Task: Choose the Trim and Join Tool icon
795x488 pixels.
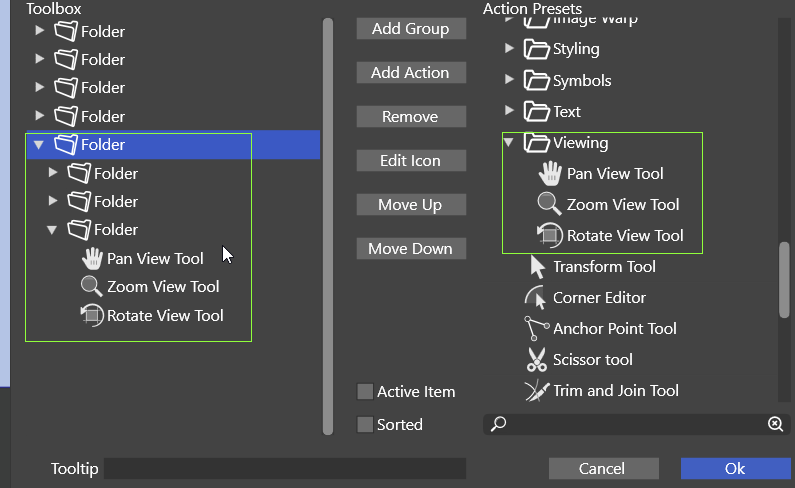Action: click(536, 391)
